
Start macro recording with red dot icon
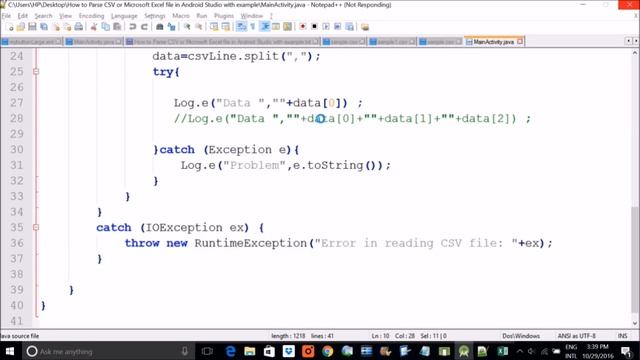302,27
